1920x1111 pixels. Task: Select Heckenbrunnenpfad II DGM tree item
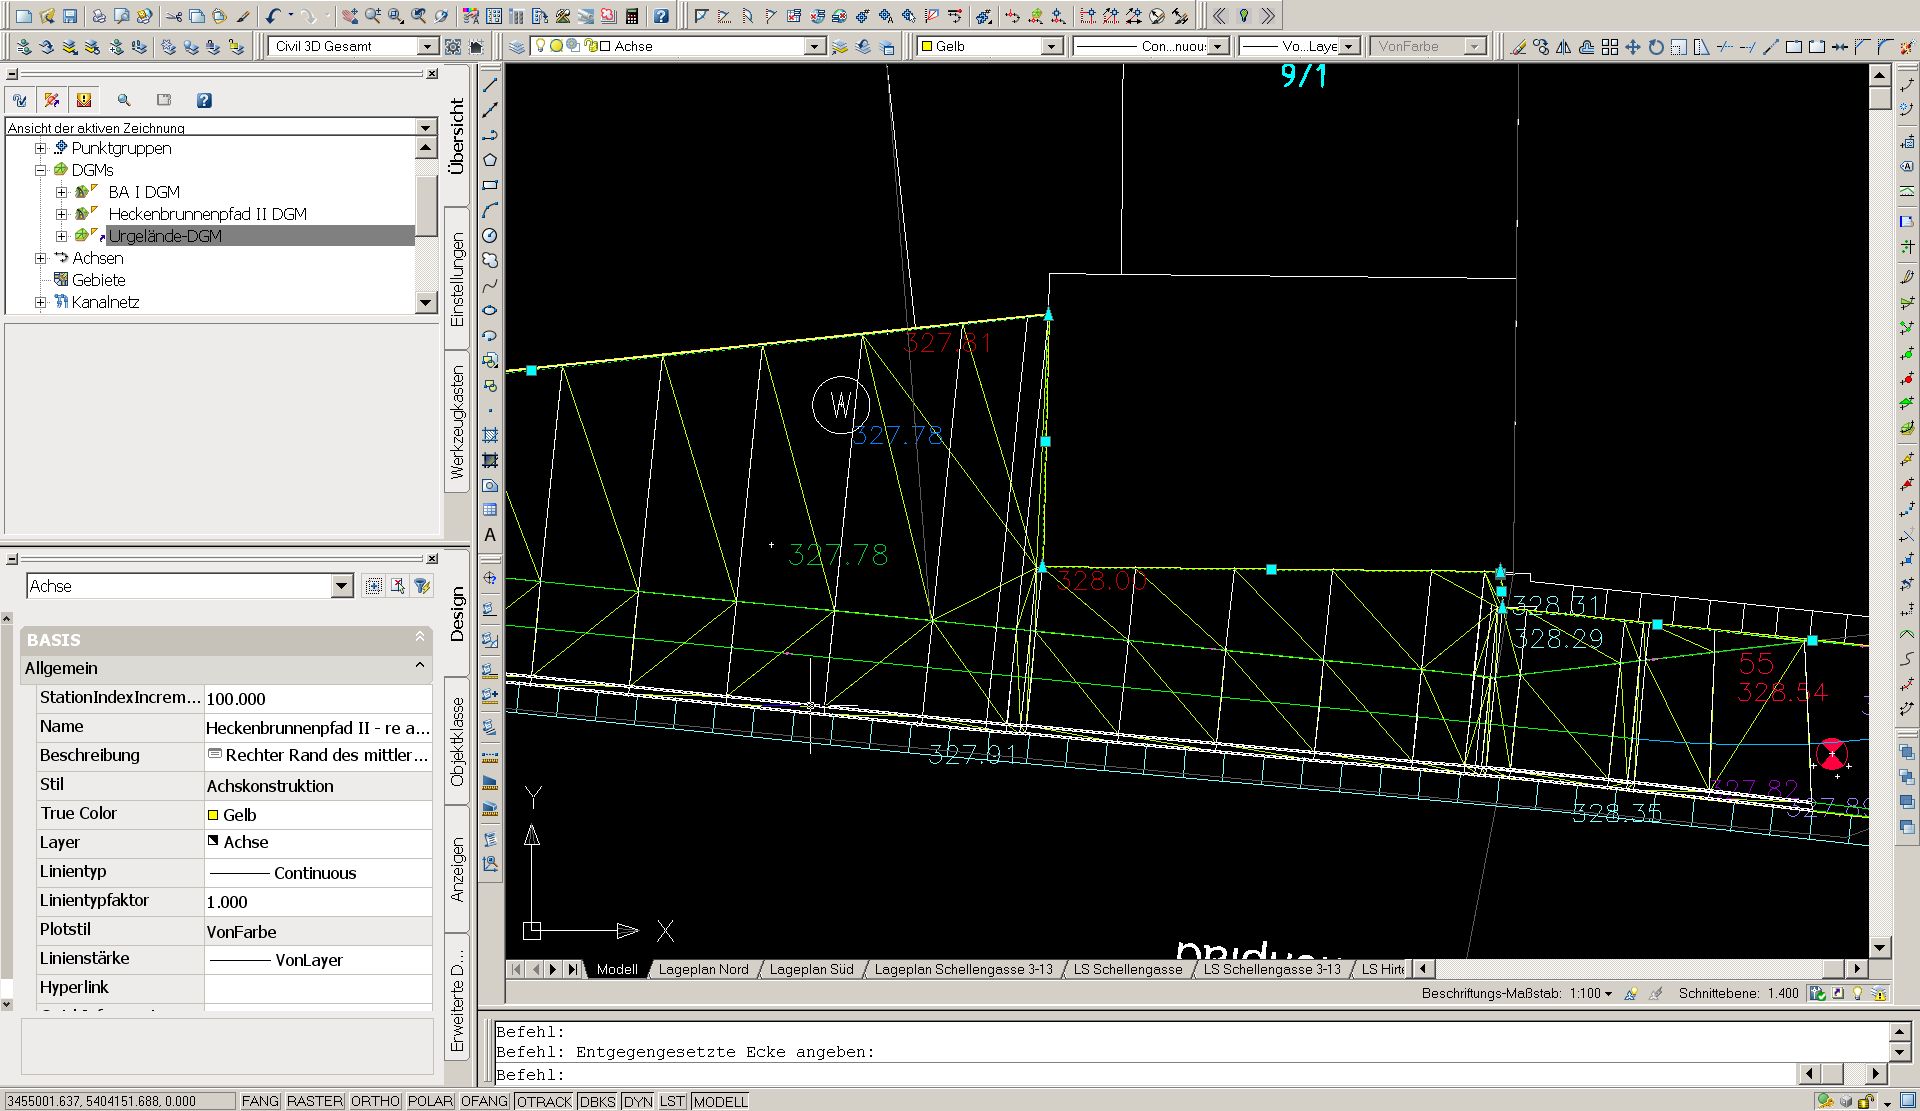(x=207, y=214)
